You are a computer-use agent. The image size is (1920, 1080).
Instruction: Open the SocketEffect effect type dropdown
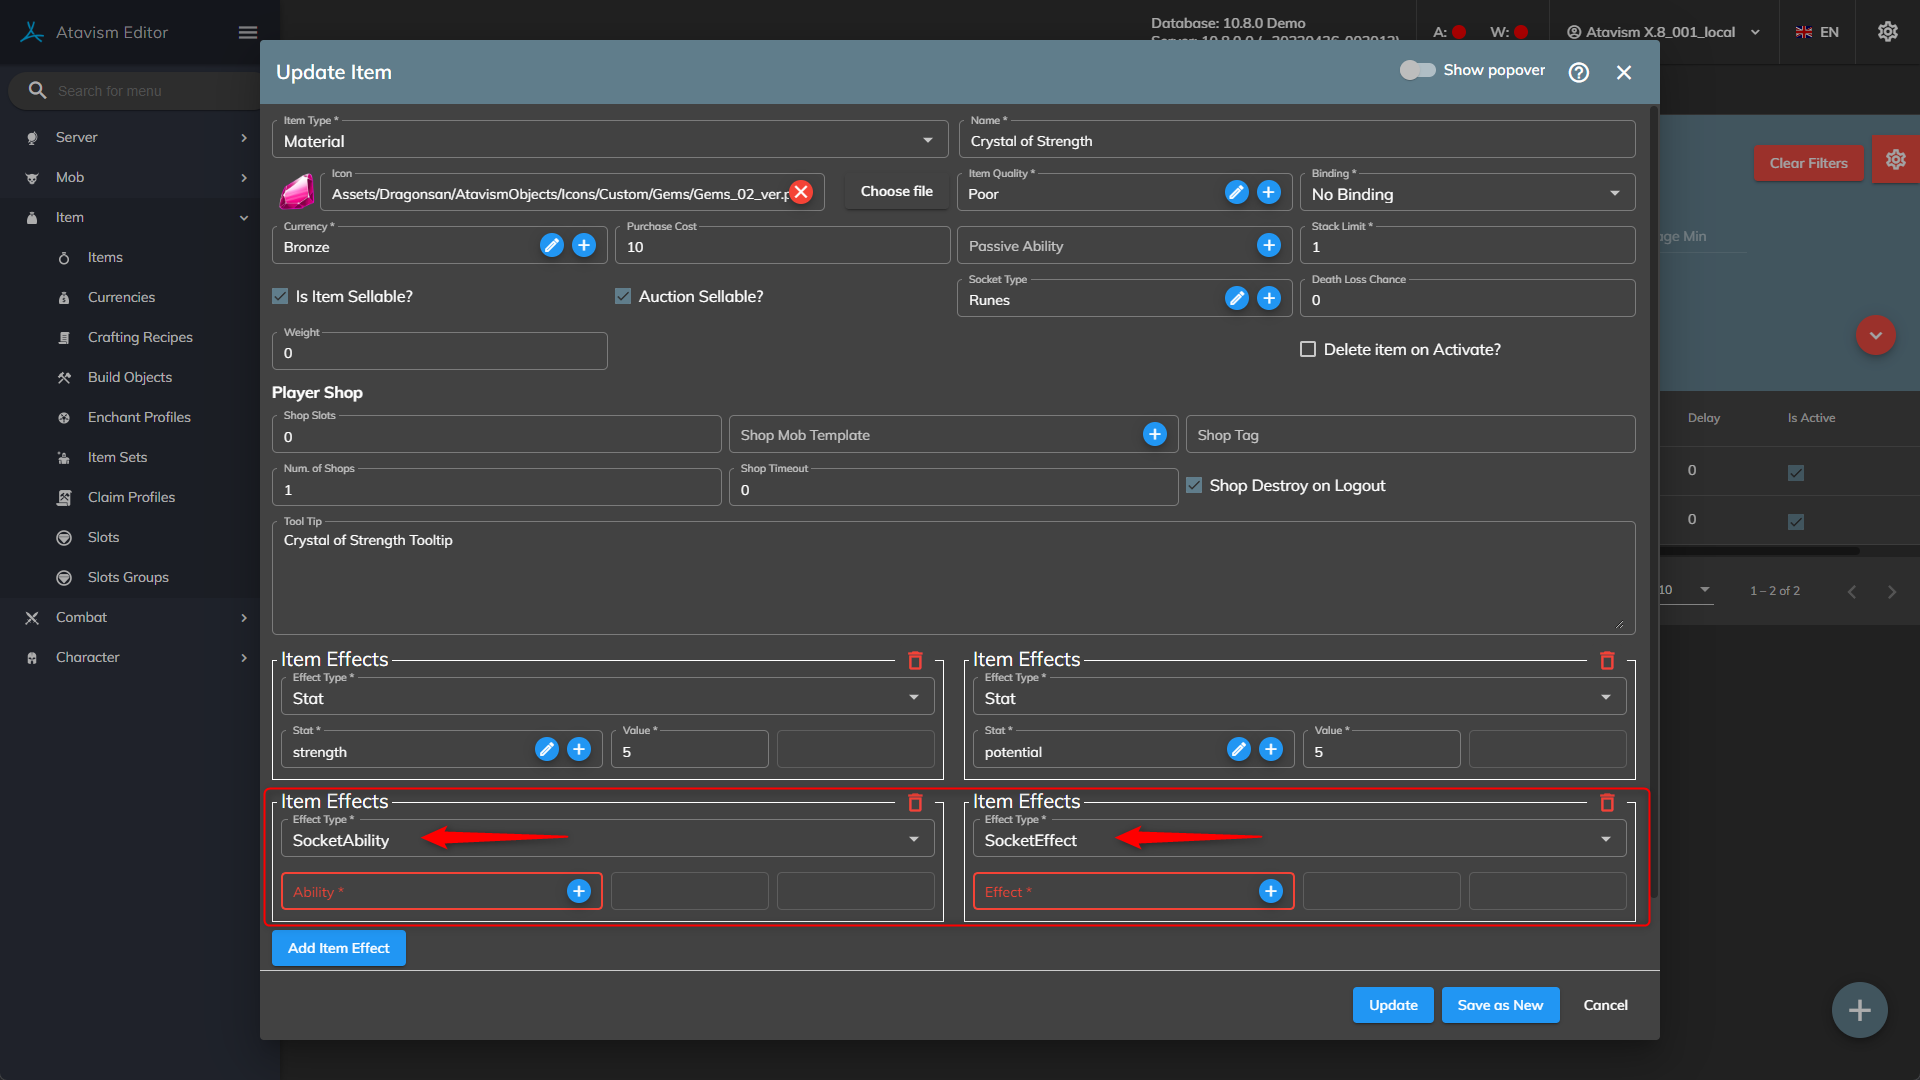click(1298, 840)
